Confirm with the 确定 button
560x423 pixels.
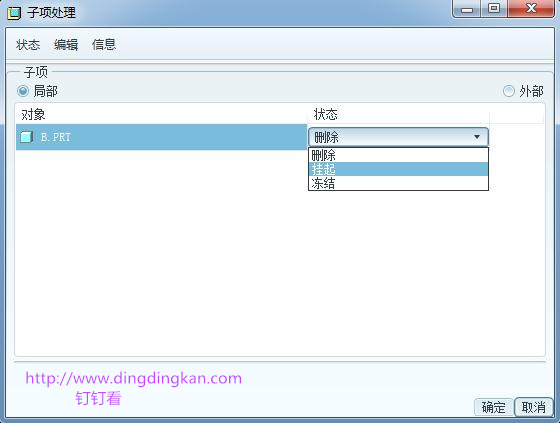click(494, 407)
